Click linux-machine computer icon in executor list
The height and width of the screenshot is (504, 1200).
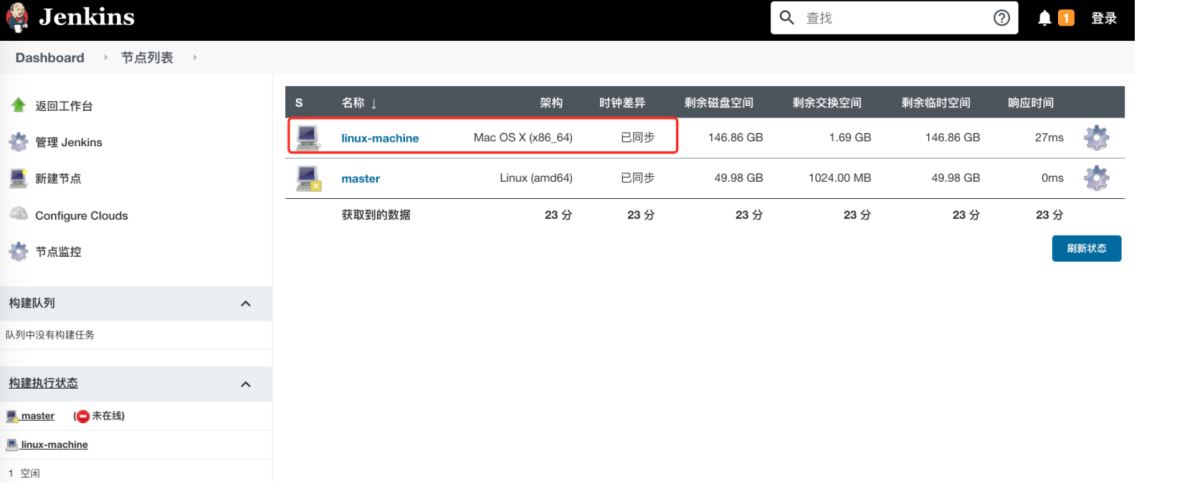click(12, 444)
